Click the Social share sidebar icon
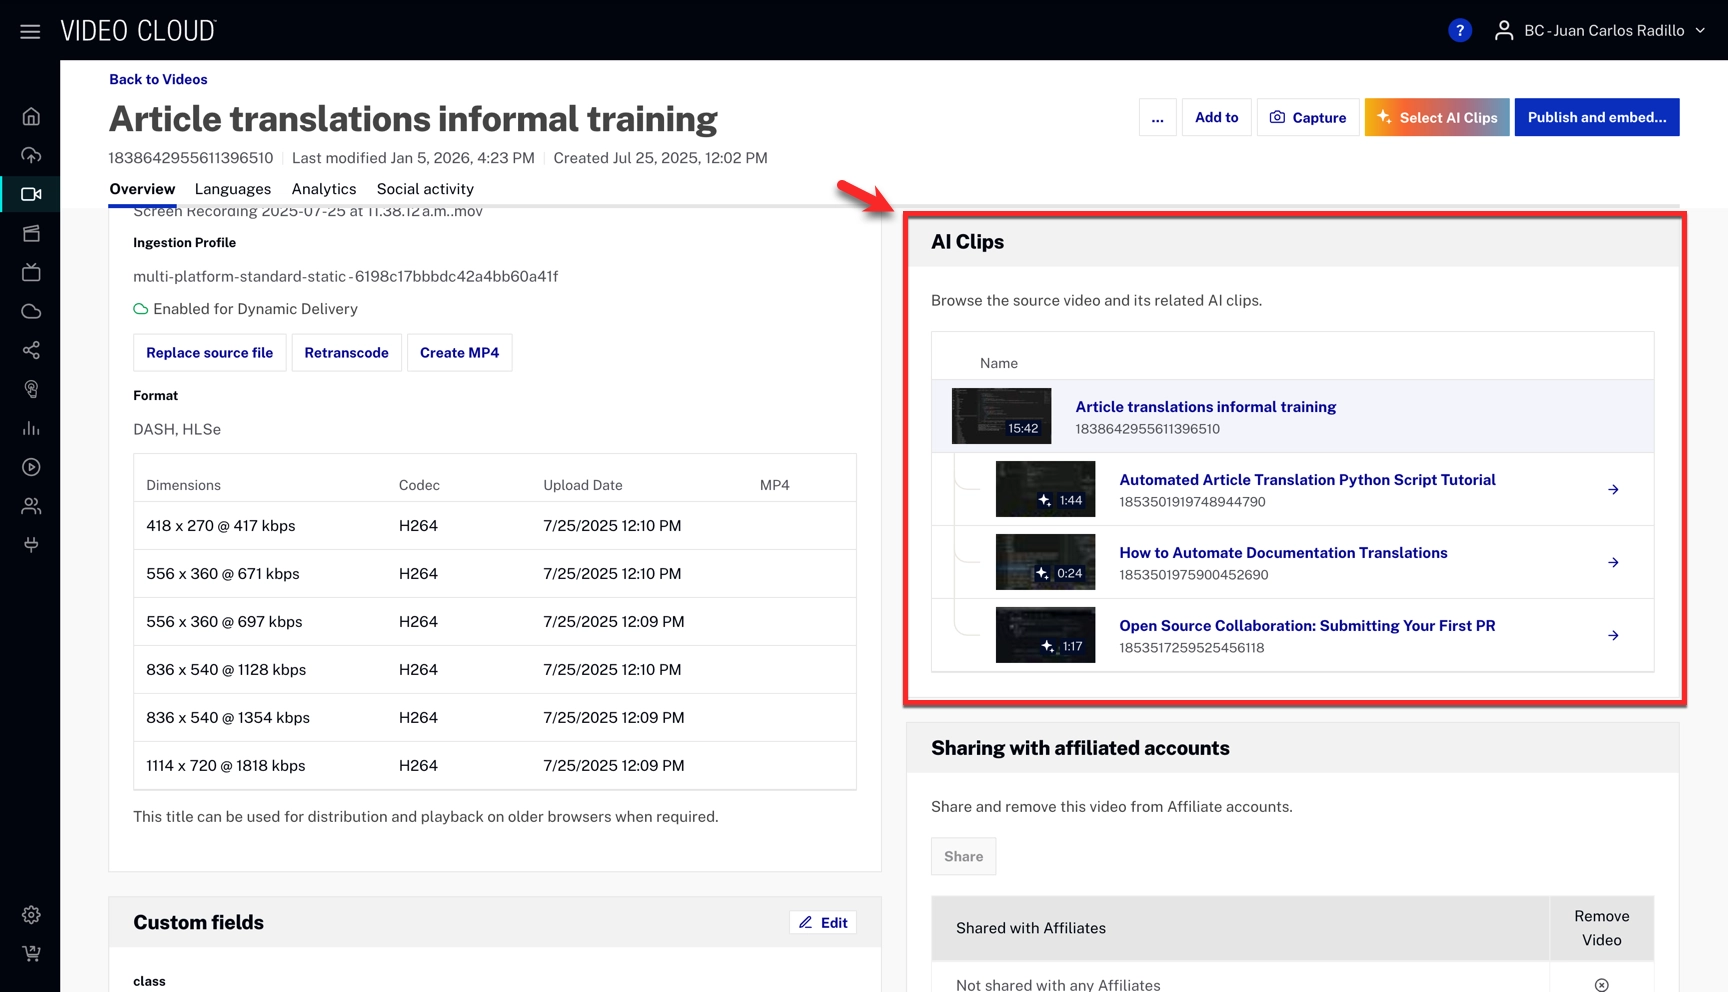The width and height of the screenshot is (1728, 992). pos(31,350)
